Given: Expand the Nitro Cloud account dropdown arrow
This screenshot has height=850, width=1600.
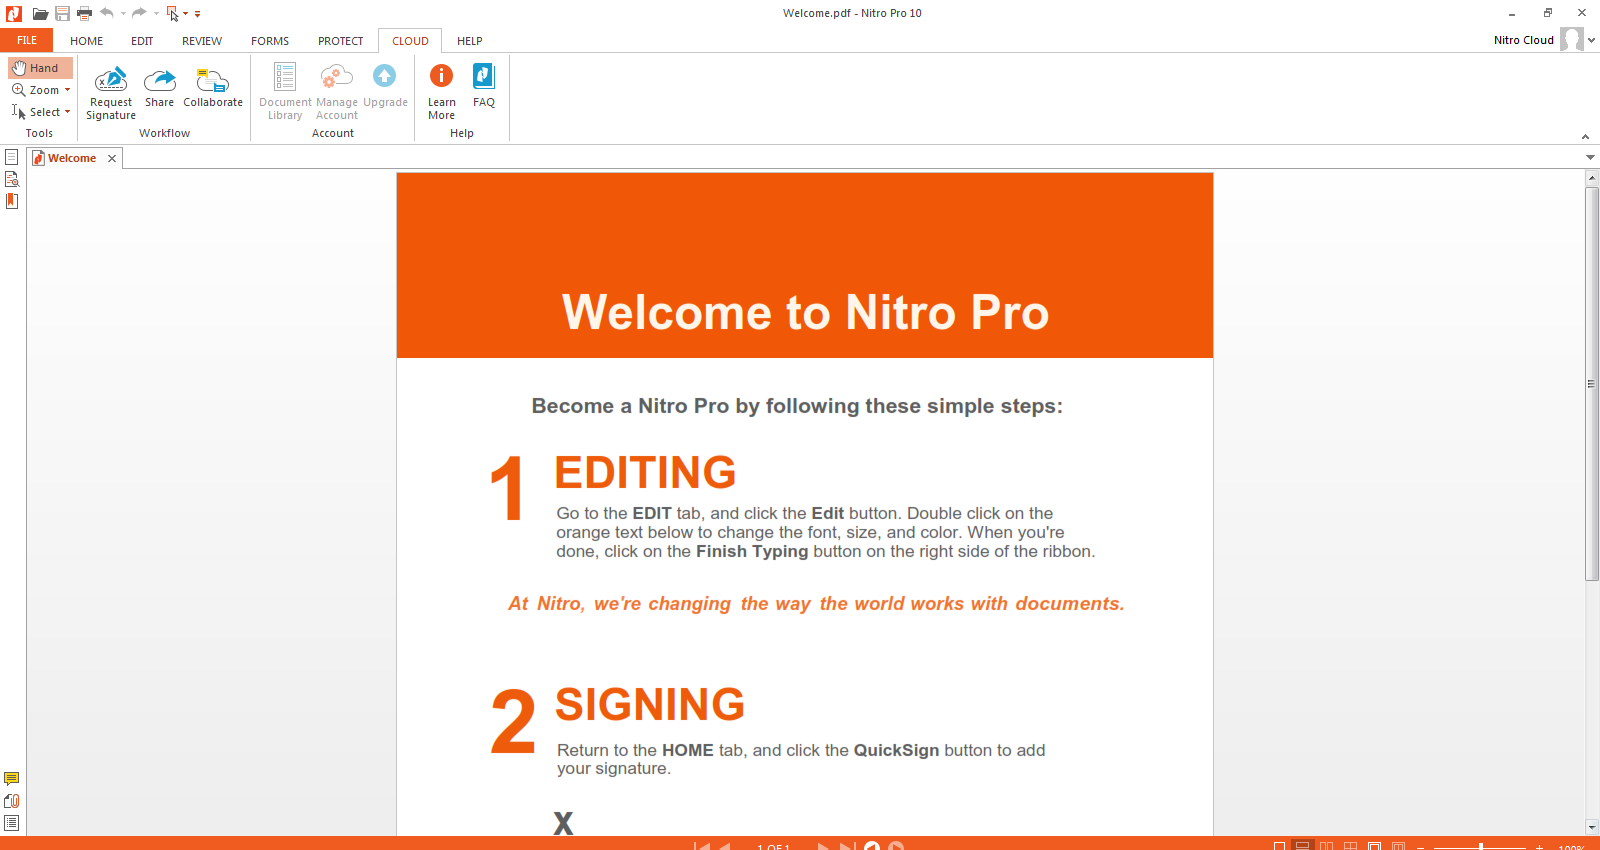Looking at the screenshot, I should point(1591,40).
